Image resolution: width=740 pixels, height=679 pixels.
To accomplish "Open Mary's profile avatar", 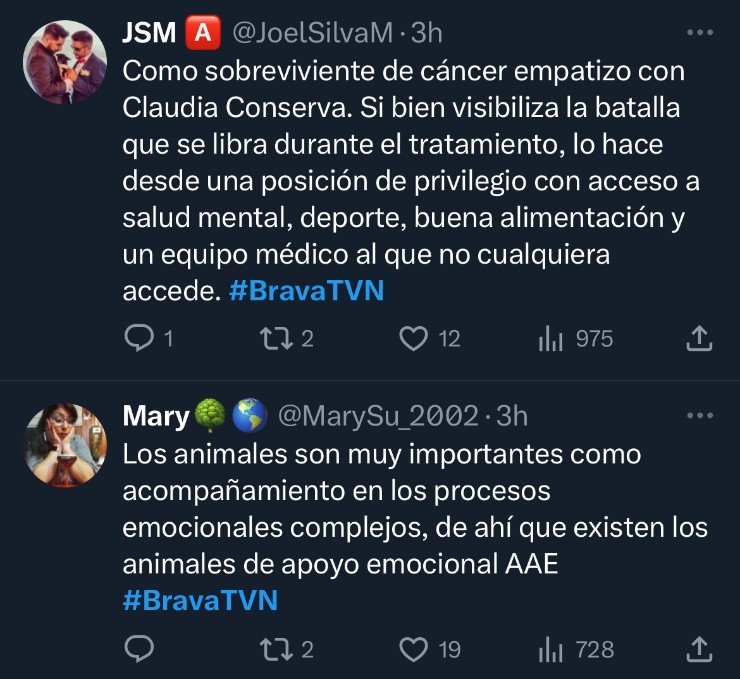I will pyautogui.click(x=64, y=445).
